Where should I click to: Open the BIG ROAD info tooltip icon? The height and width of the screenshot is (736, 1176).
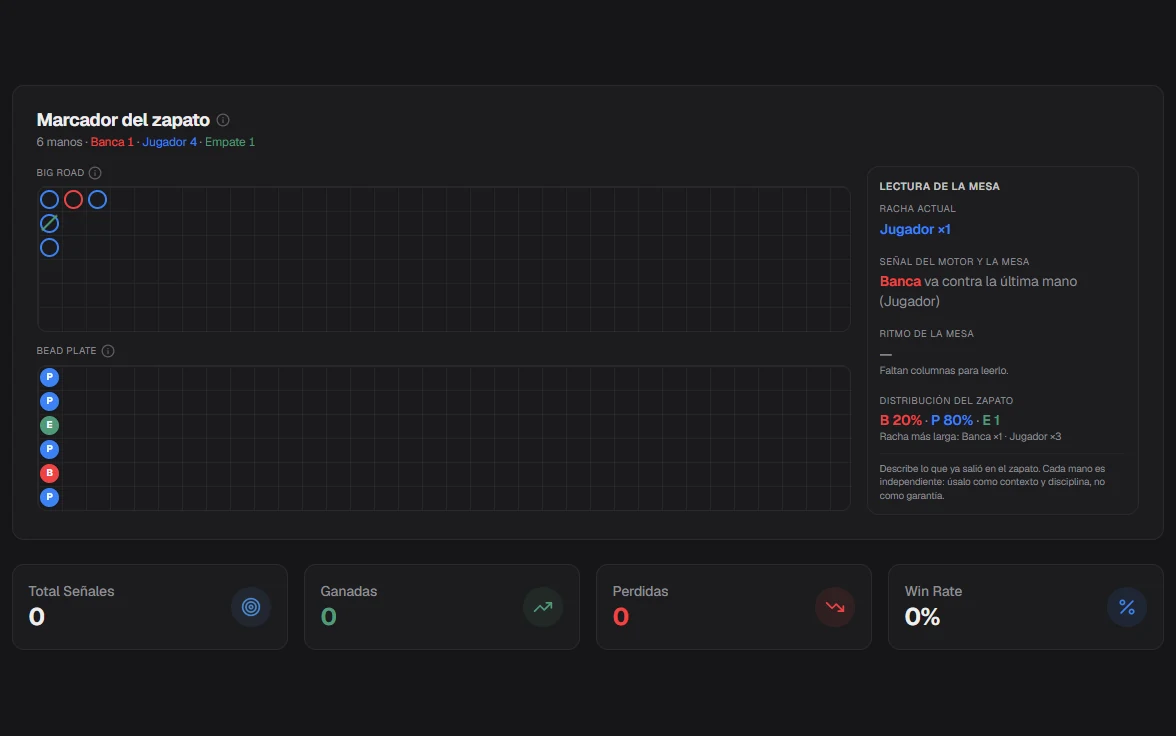point(94,173)
